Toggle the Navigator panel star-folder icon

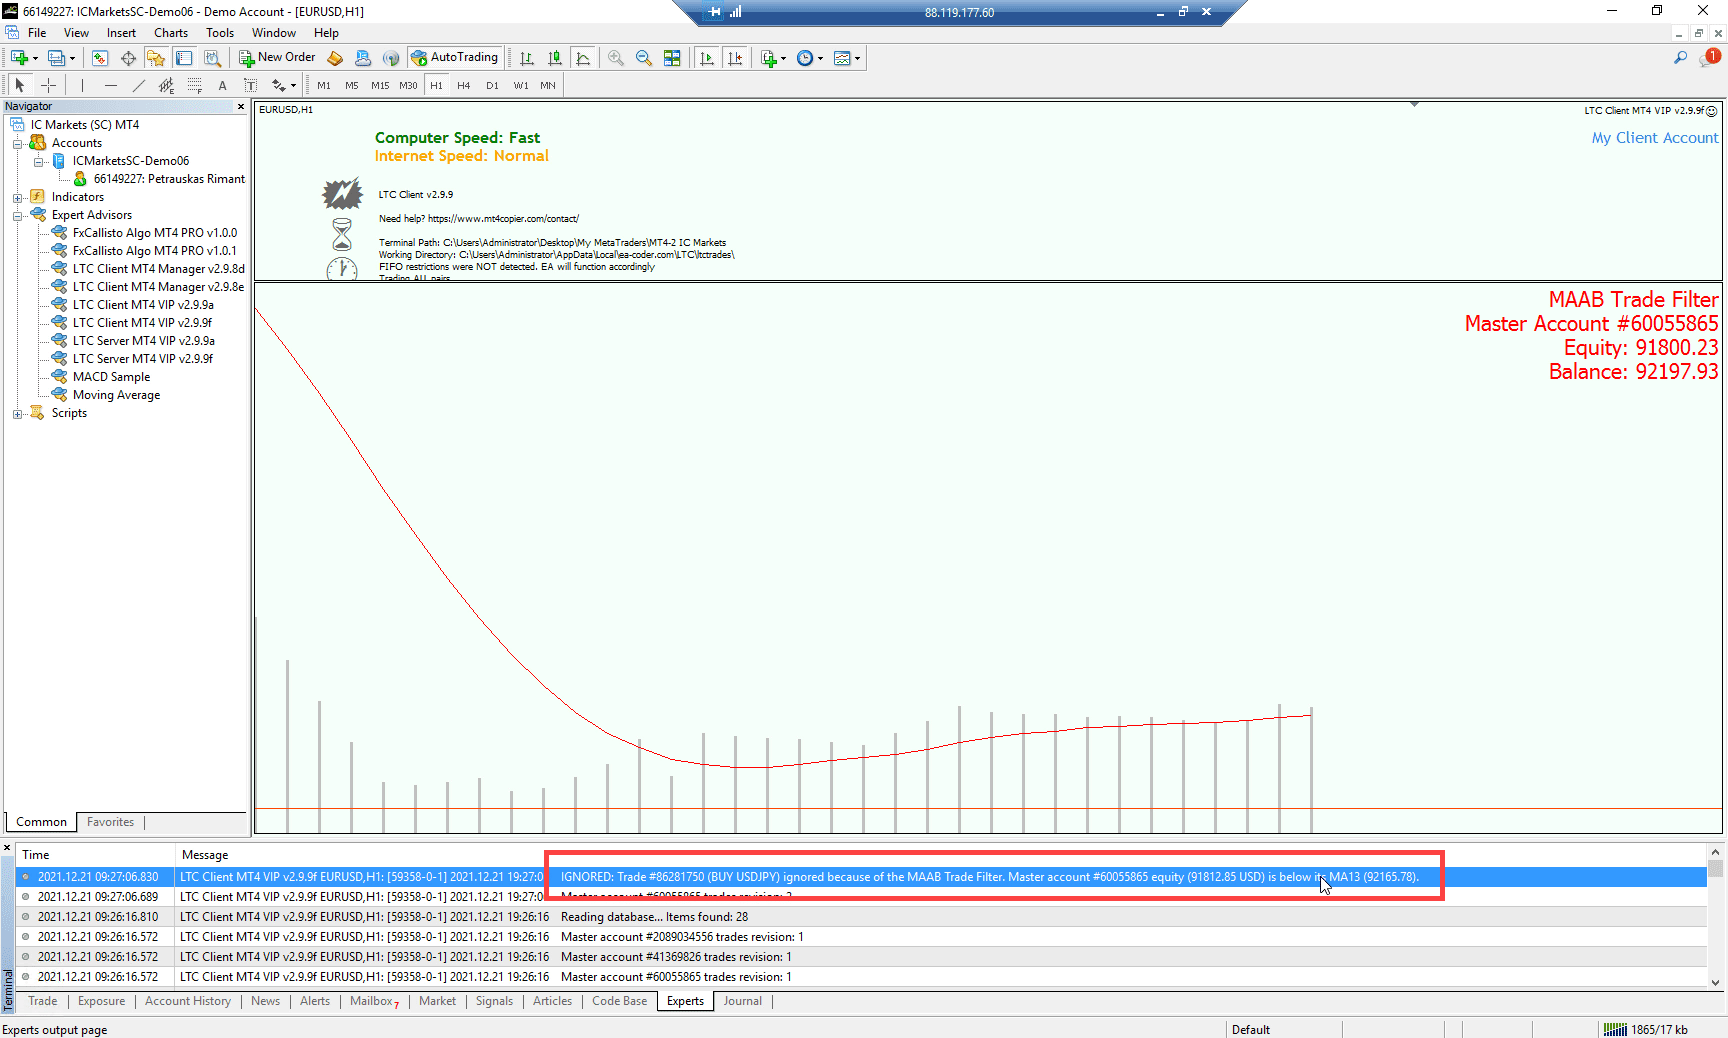[x=156, y=58]
